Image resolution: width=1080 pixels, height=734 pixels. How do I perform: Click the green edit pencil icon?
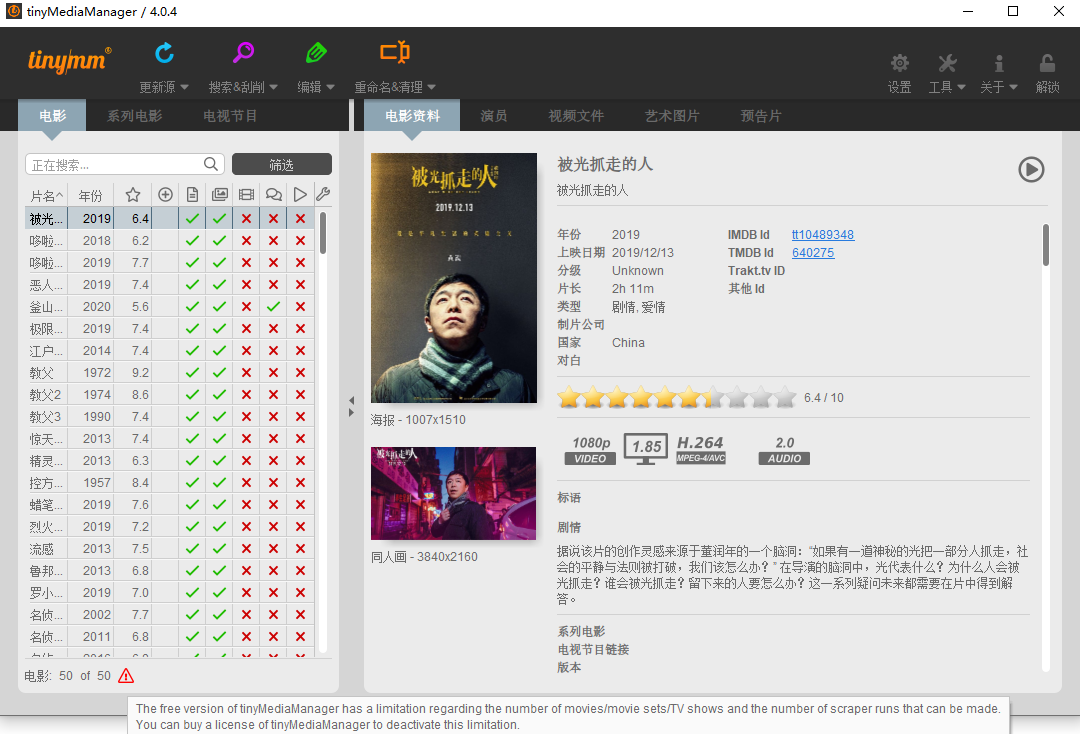pyautogui.click(x=315, y=53)
